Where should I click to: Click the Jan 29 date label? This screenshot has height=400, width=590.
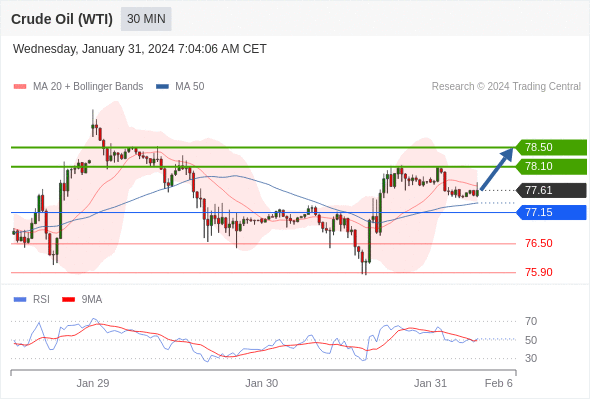[x=93, y=383]
